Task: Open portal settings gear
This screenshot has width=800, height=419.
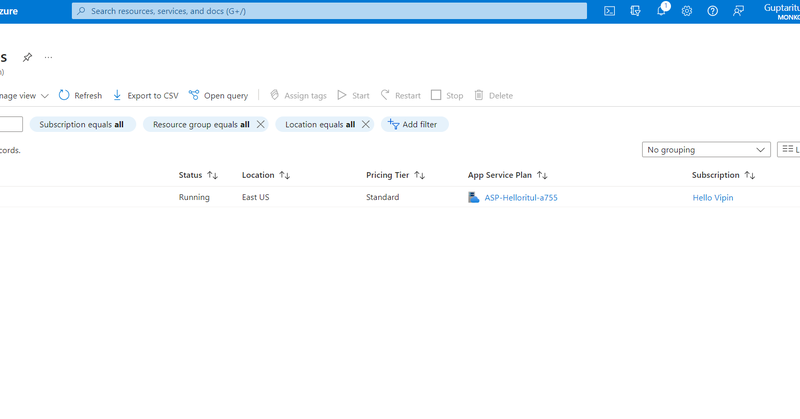Action: (687, 11)
